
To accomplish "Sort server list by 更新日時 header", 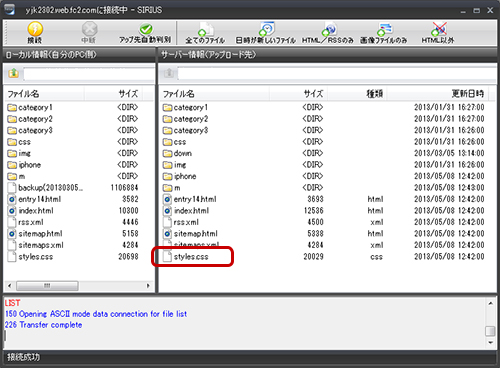I will (x=437, y=94).
